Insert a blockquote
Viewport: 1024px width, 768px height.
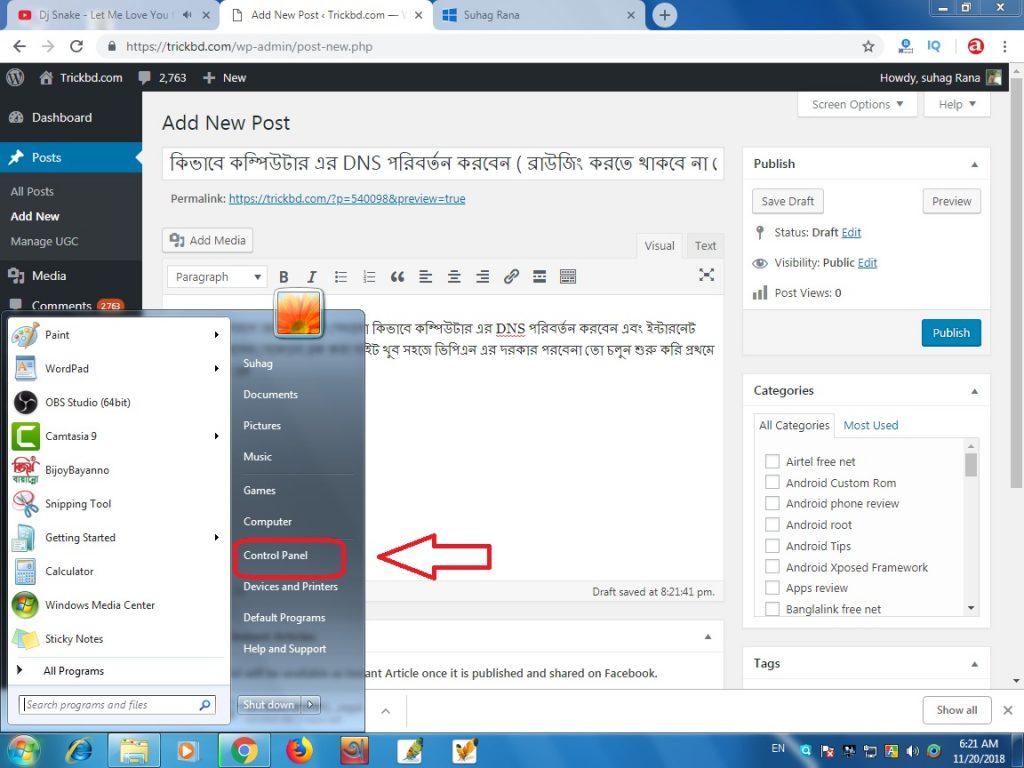[397, 277]
